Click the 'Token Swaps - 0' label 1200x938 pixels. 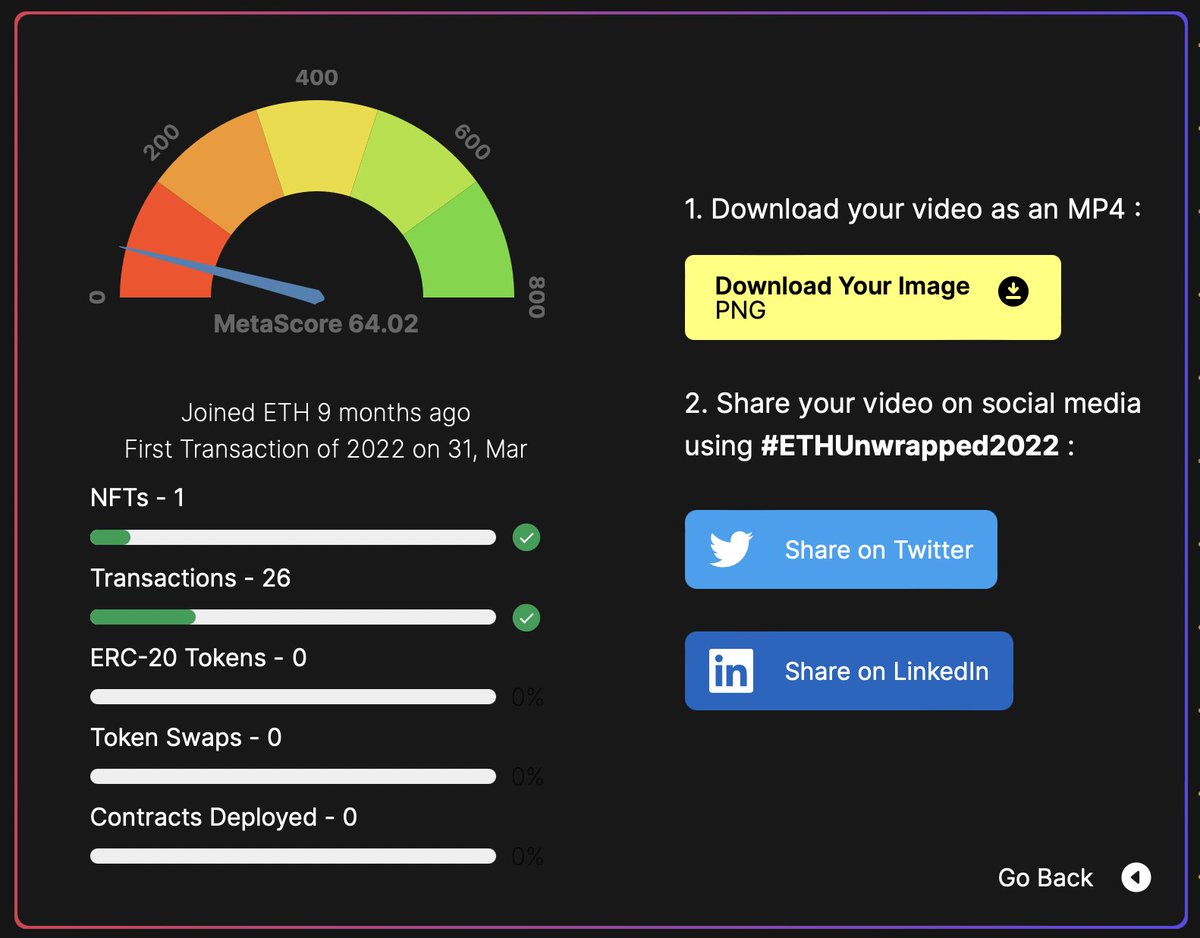click(x=186, y=737)
